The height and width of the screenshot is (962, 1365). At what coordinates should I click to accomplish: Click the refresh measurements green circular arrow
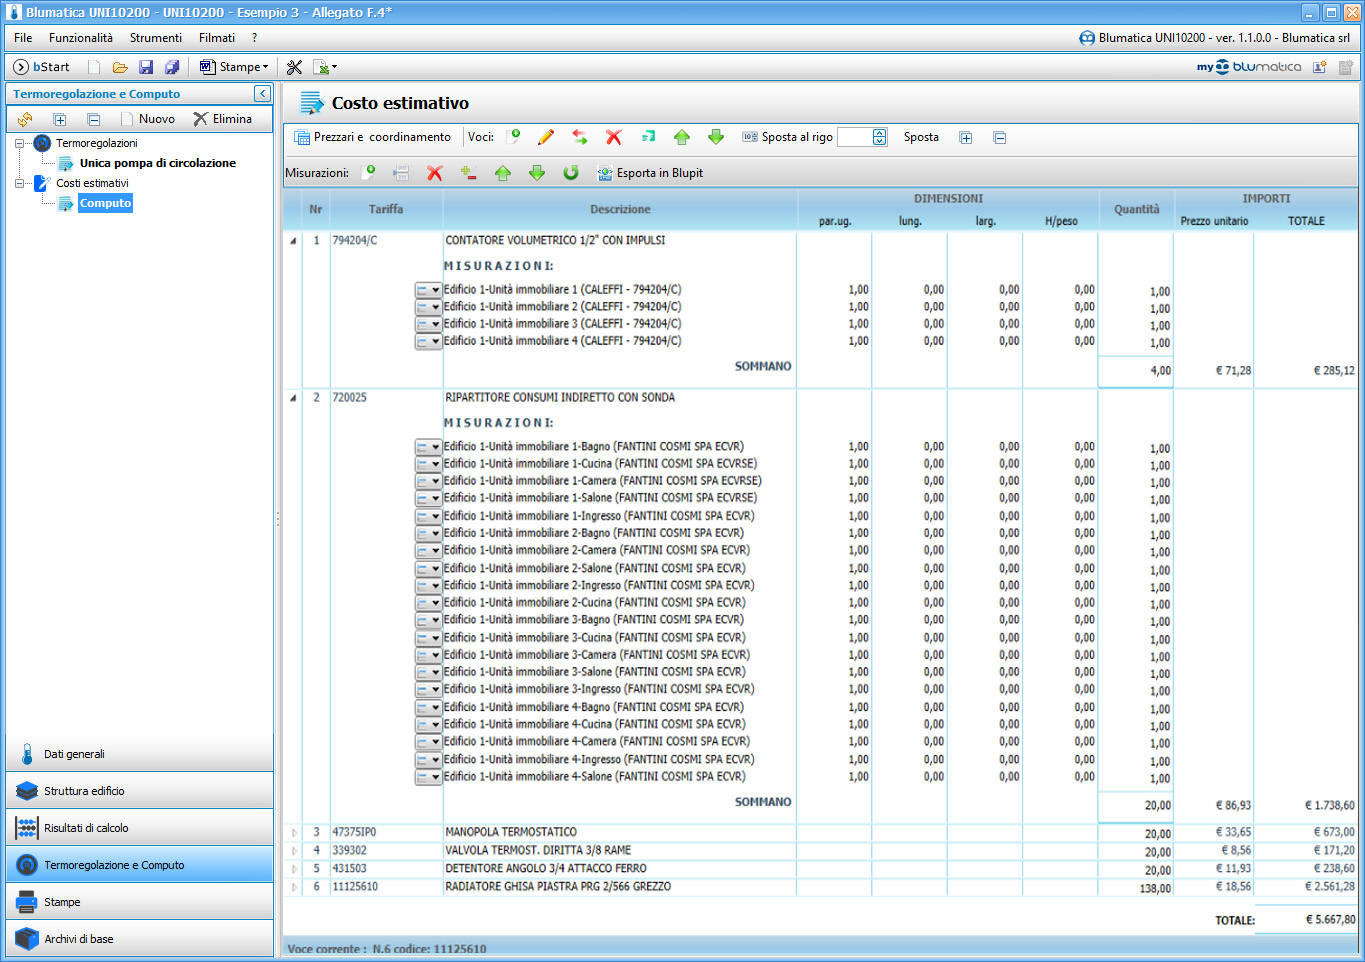[x=571, y=173]
